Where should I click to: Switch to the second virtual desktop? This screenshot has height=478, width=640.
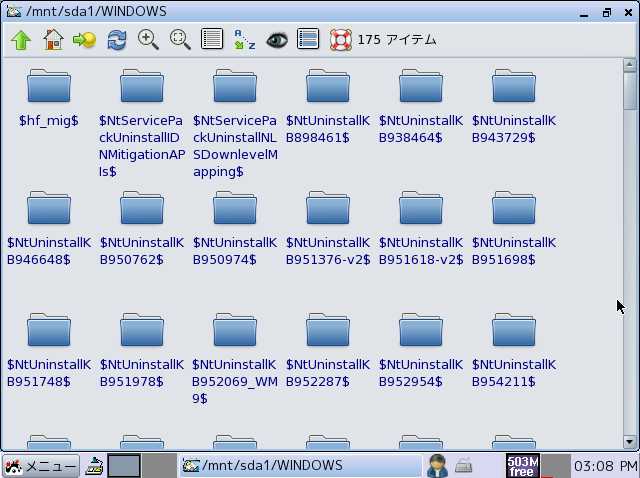(x=159, y=466)
